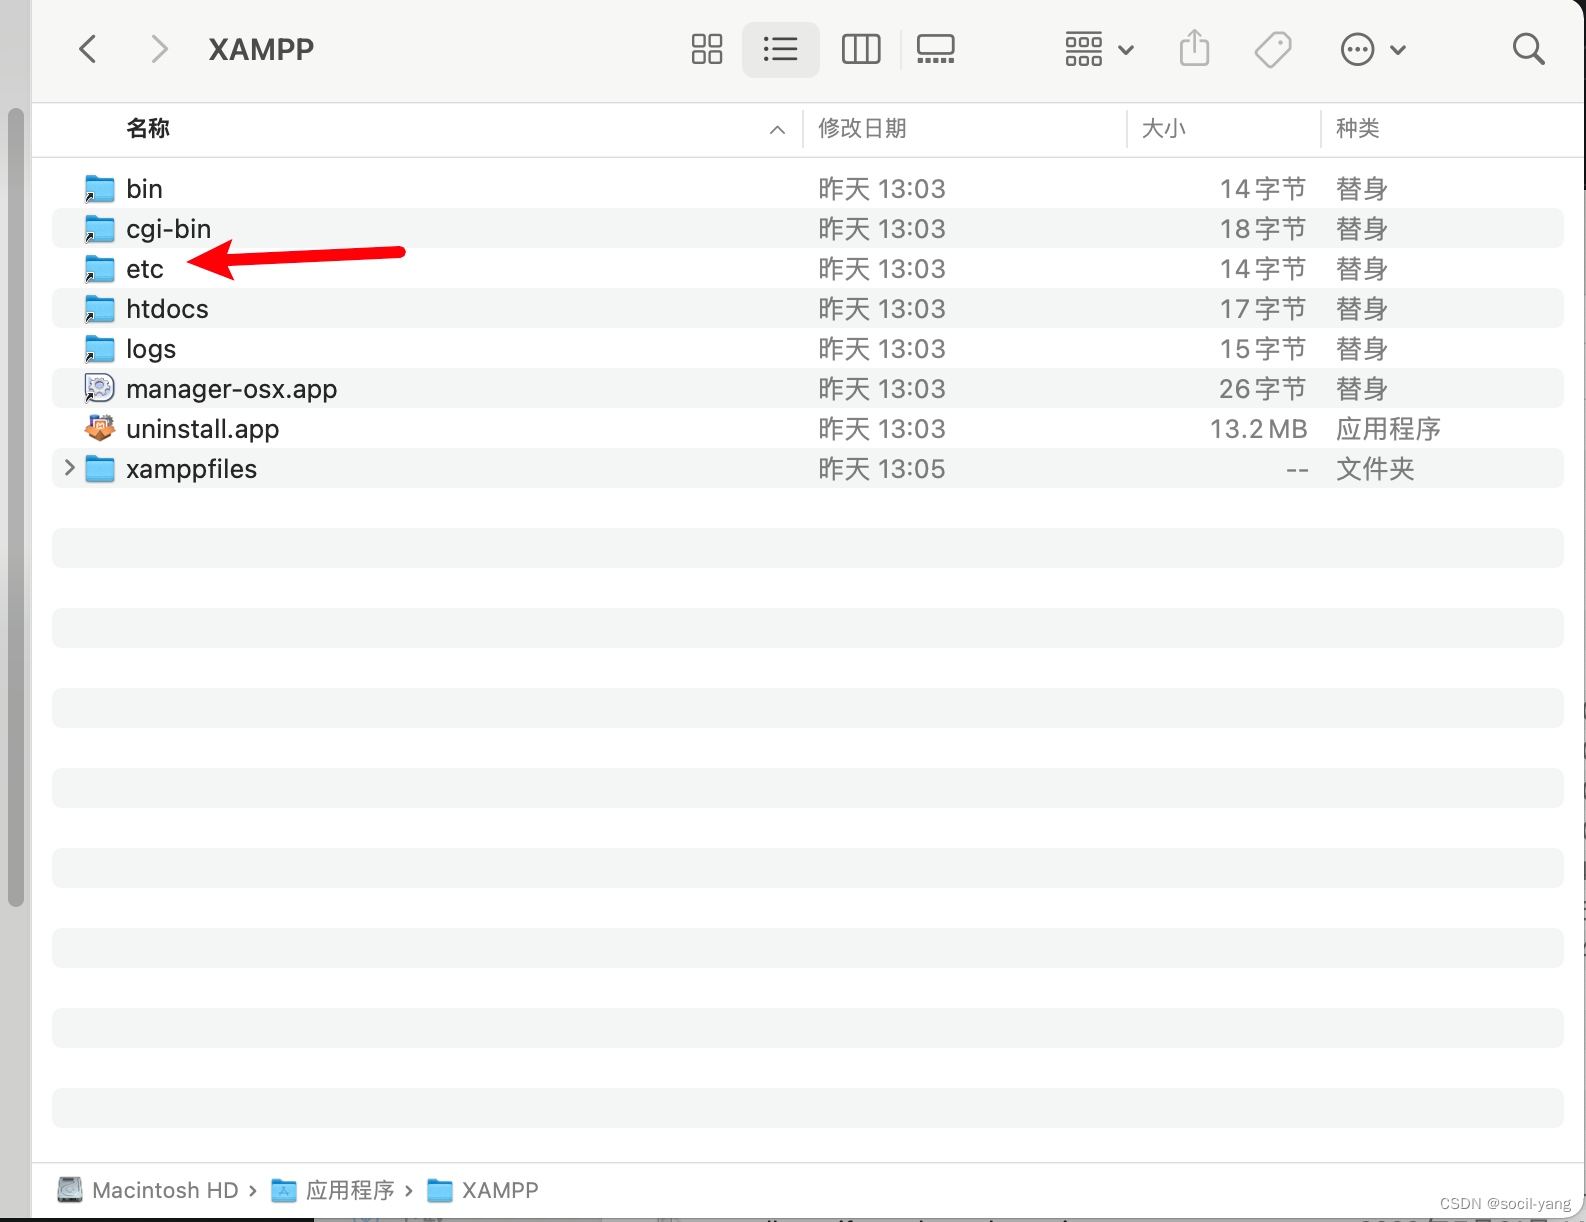
Task: Click the 应用程序 folder icon in path bar
Action: click(284, 1190)
